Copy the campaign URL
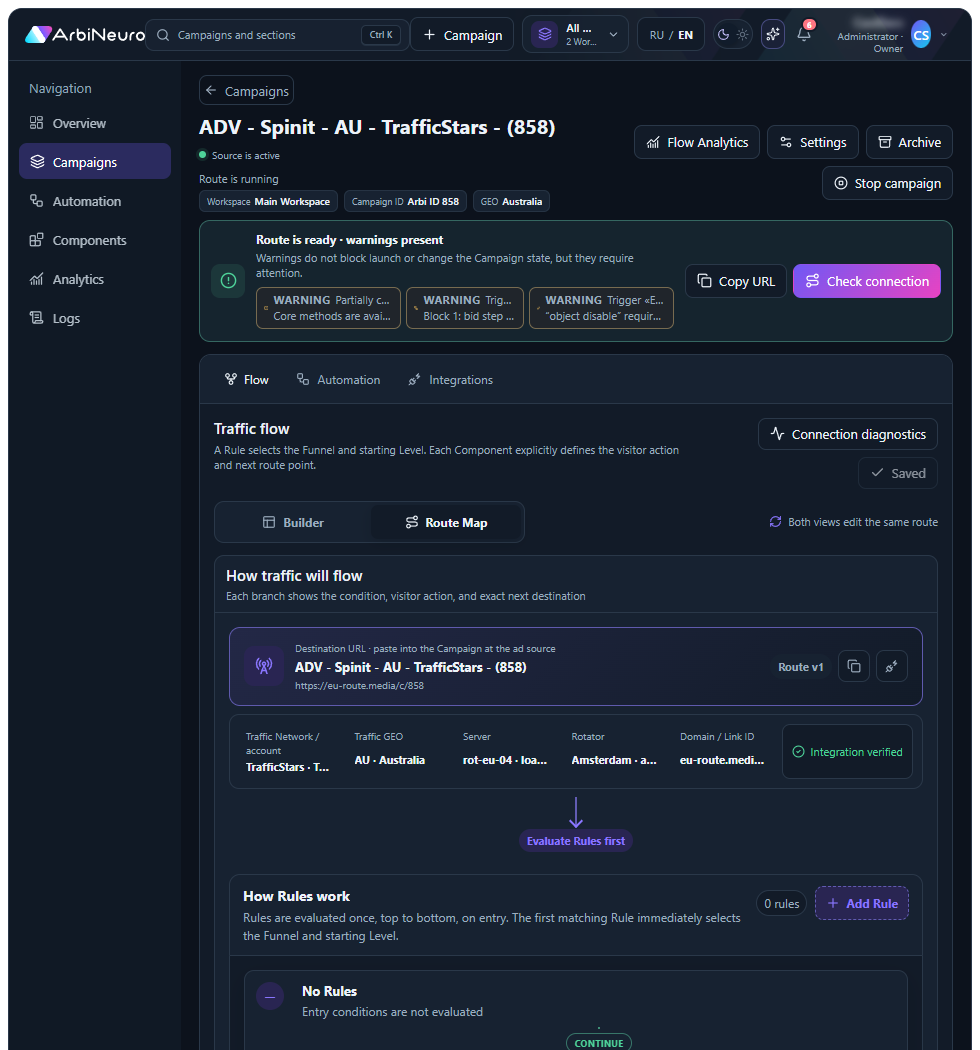This screenshot has height=1050, width=980. (x=736, y=281)
